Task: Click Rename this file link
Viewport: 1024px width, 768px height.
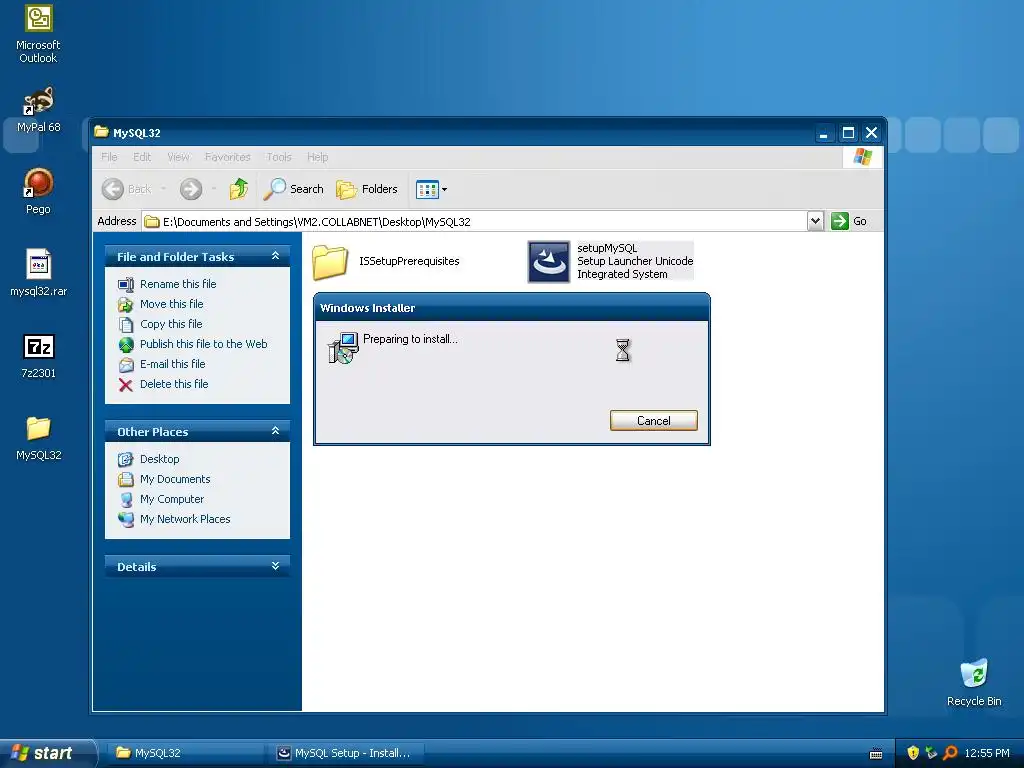Action: [x=178, y=284]
